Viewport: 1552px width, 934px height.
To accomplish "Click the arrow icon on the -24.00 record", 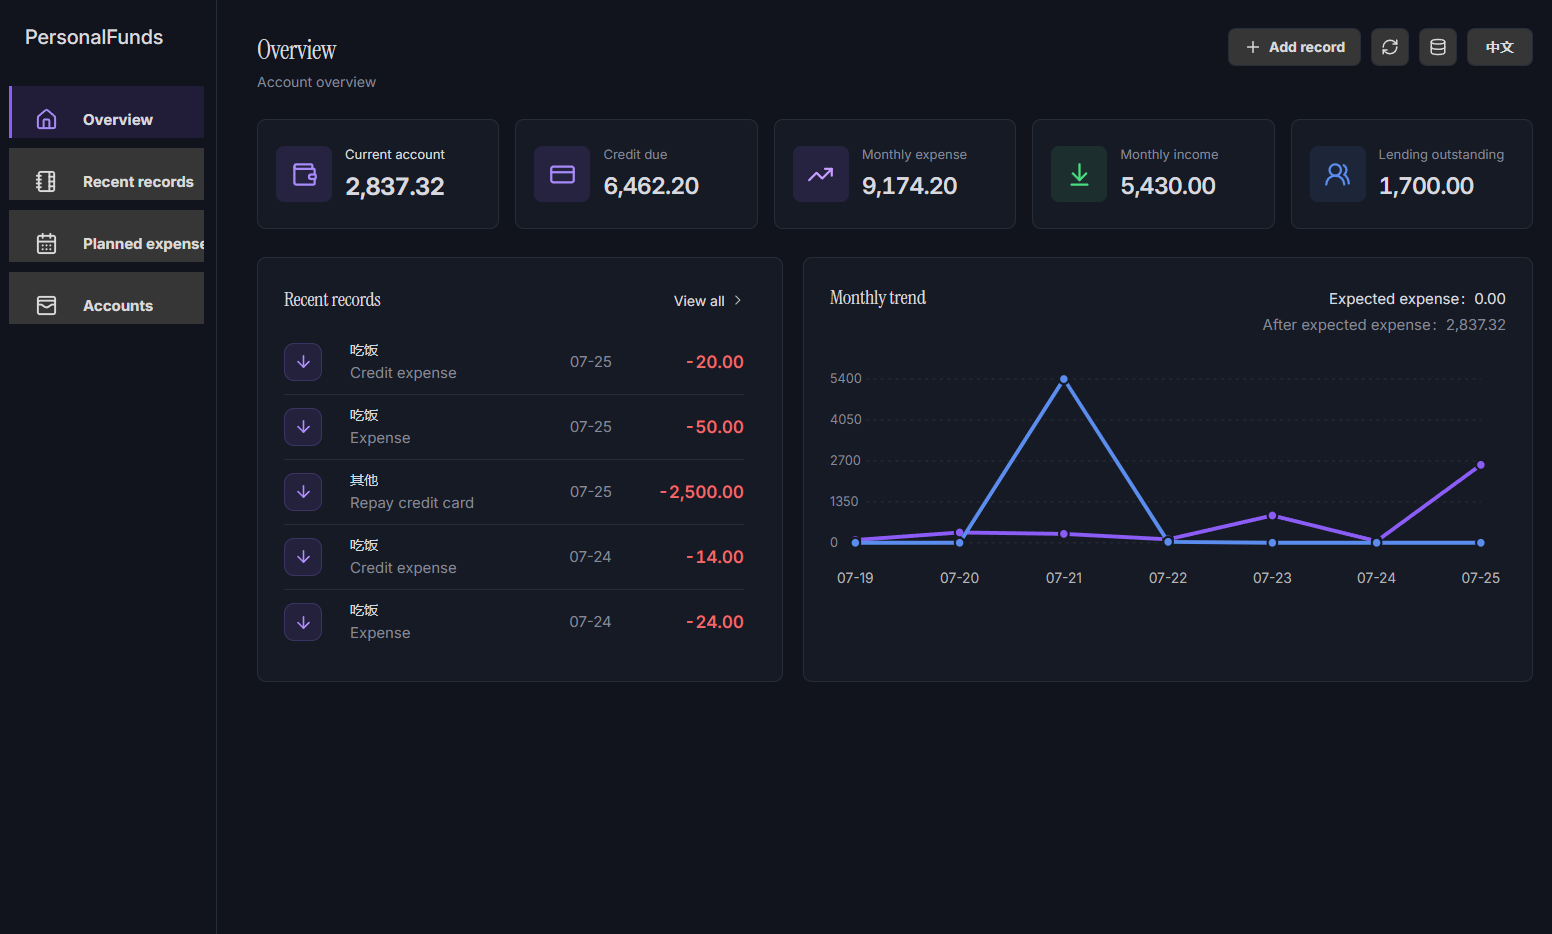I will click(x=303, y=622).
